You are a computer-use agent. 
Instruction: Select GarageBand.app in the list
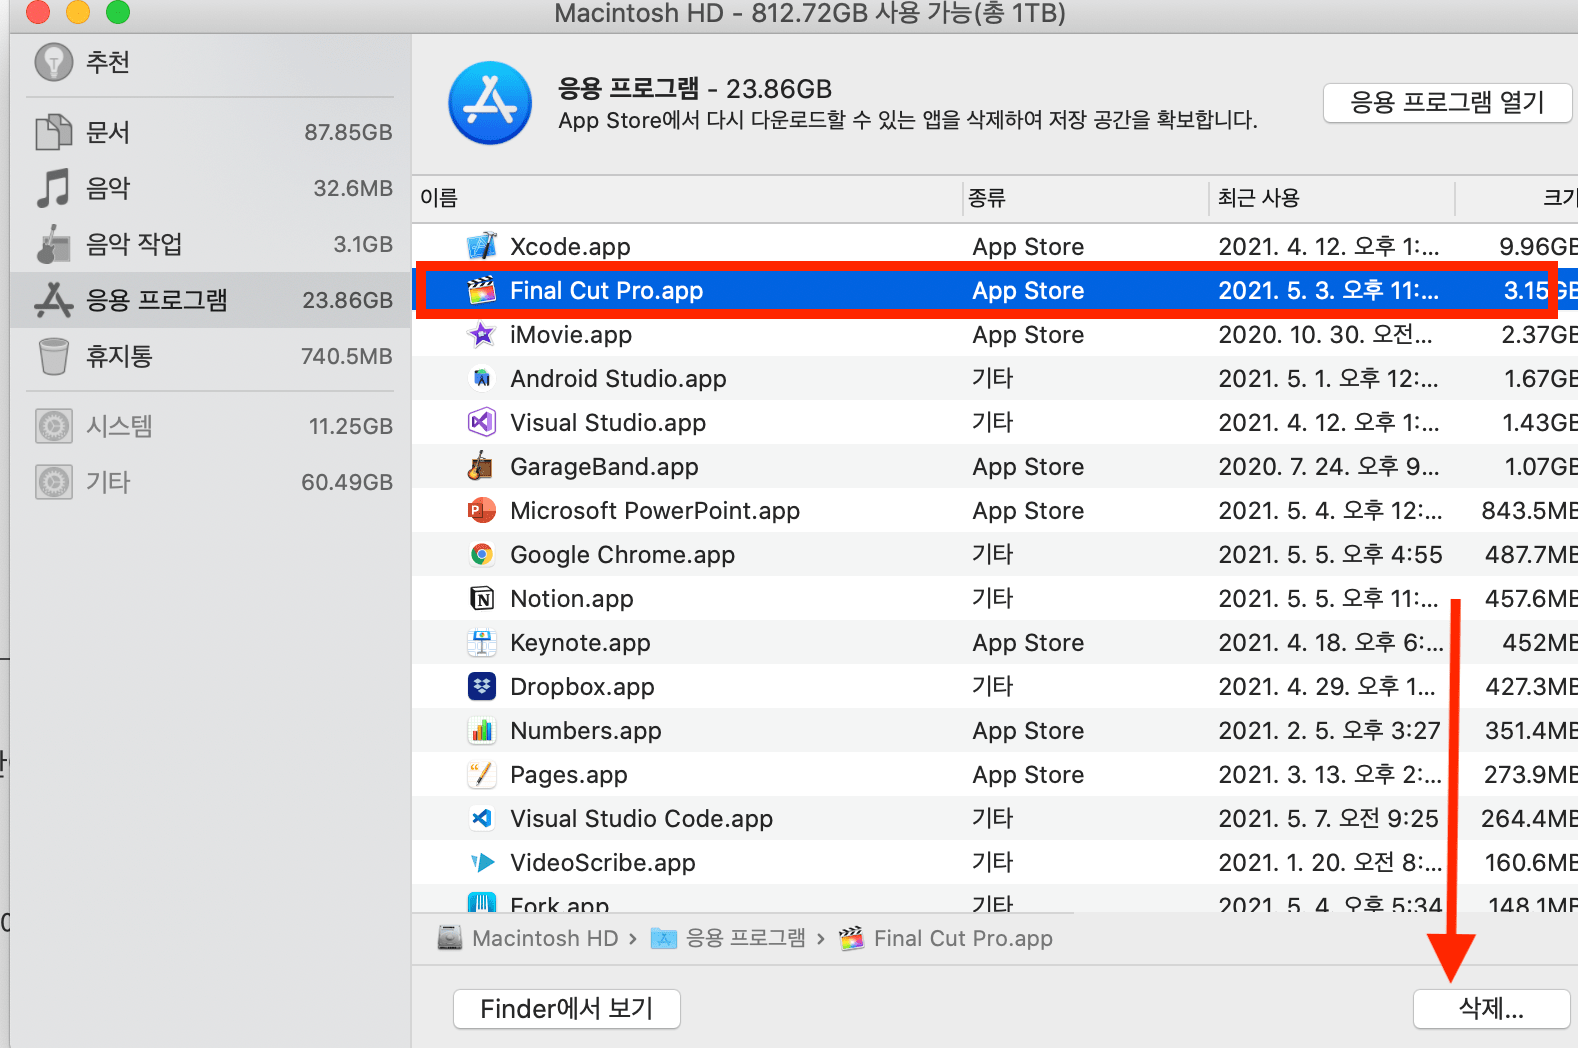click(x=604, y=466)
